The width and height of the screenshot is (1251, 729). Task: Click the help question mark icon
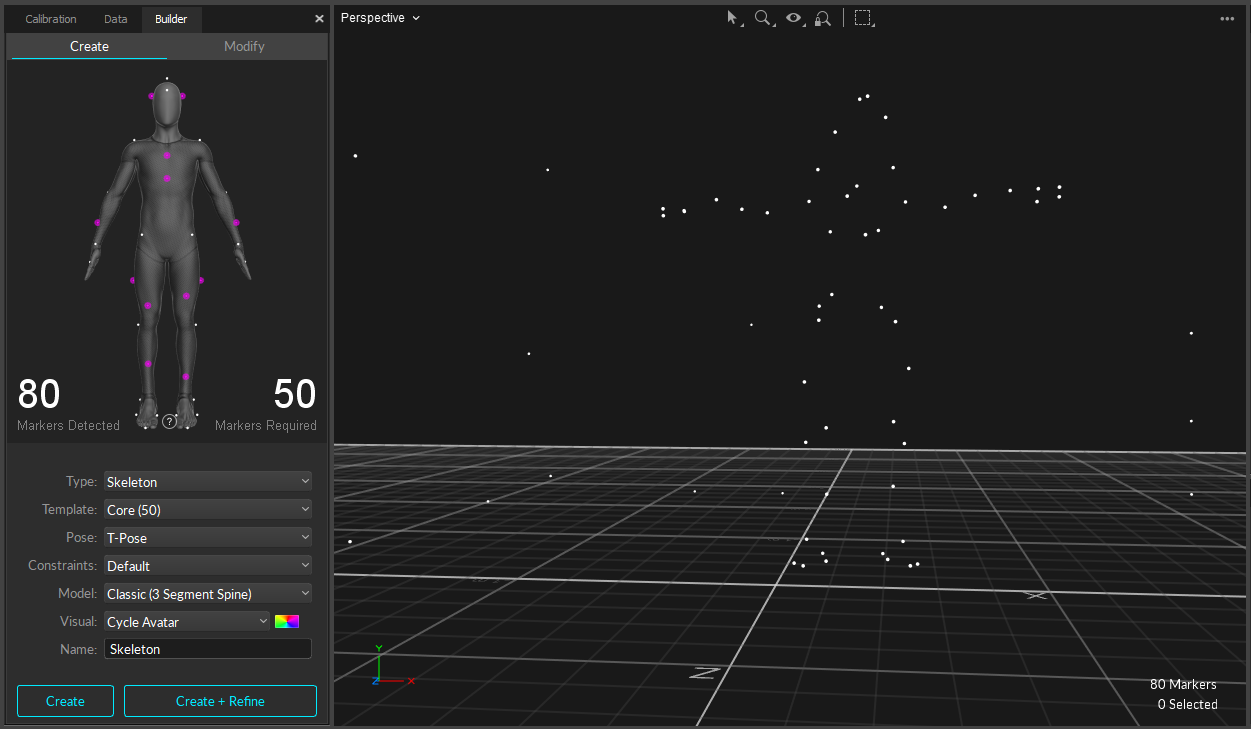coord(169,422)
